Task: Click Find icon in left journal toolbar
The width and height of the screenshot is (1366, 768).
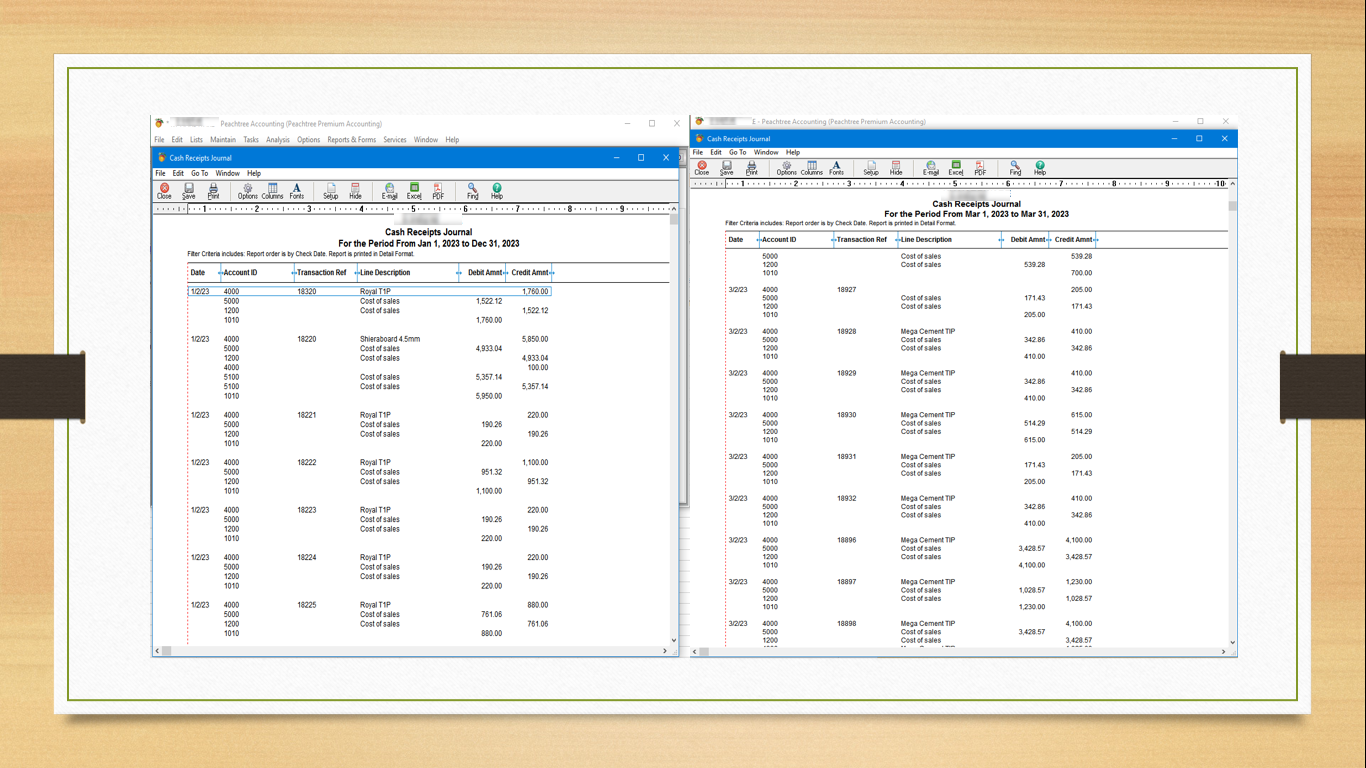Action: coord(472,191)
